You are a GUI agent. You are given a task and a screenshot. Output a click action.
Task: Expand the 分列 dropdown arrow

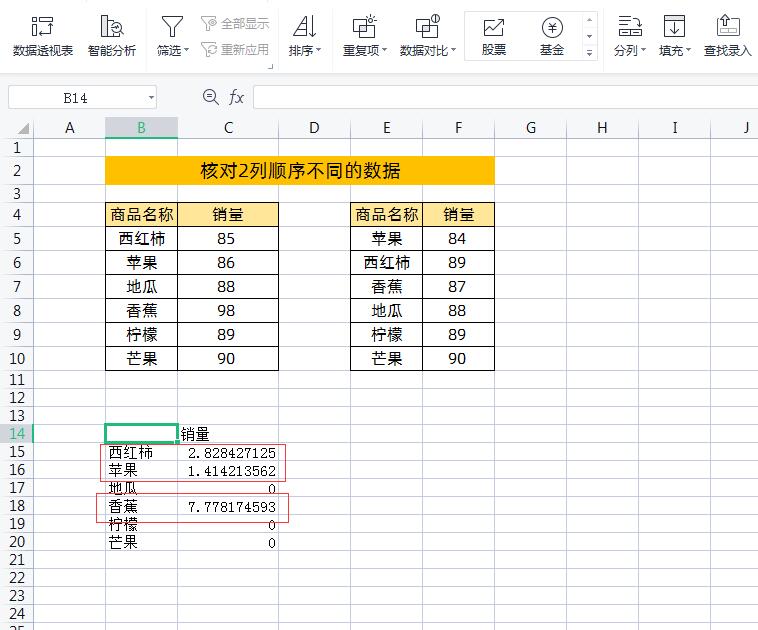tap(643, 50)
